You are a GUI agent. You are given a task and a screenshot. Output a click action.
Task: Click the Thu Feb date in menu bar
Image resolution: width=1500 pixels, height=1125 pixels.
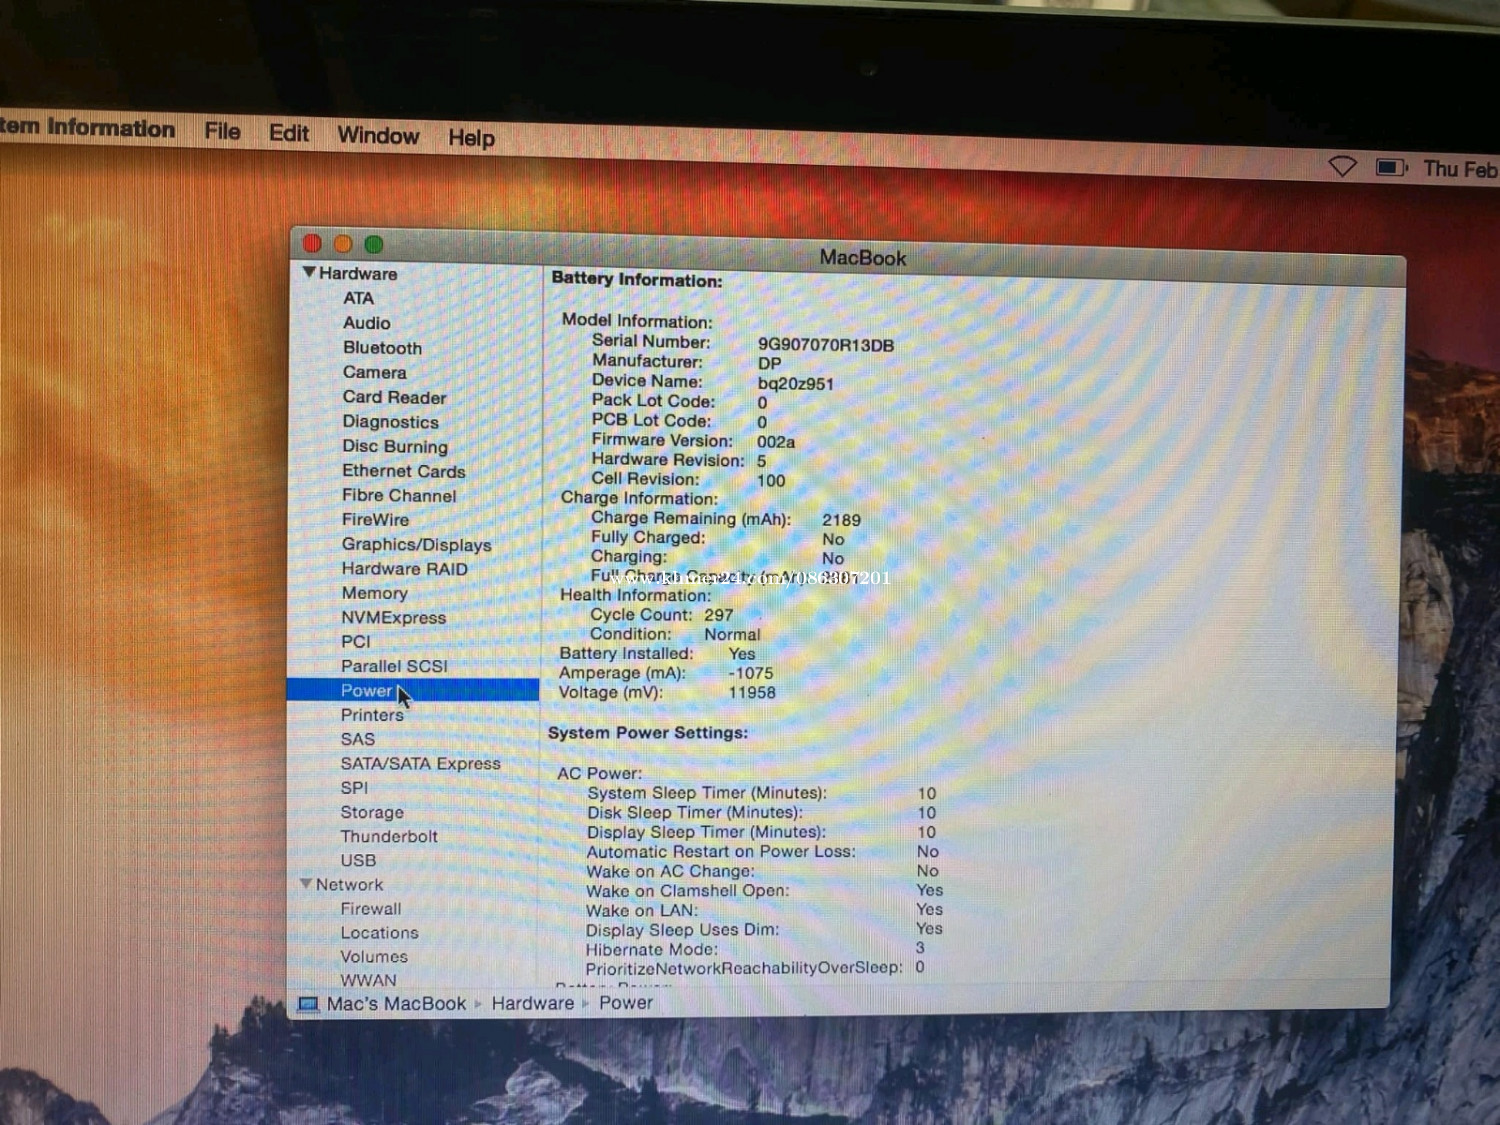coord(1460,169)
